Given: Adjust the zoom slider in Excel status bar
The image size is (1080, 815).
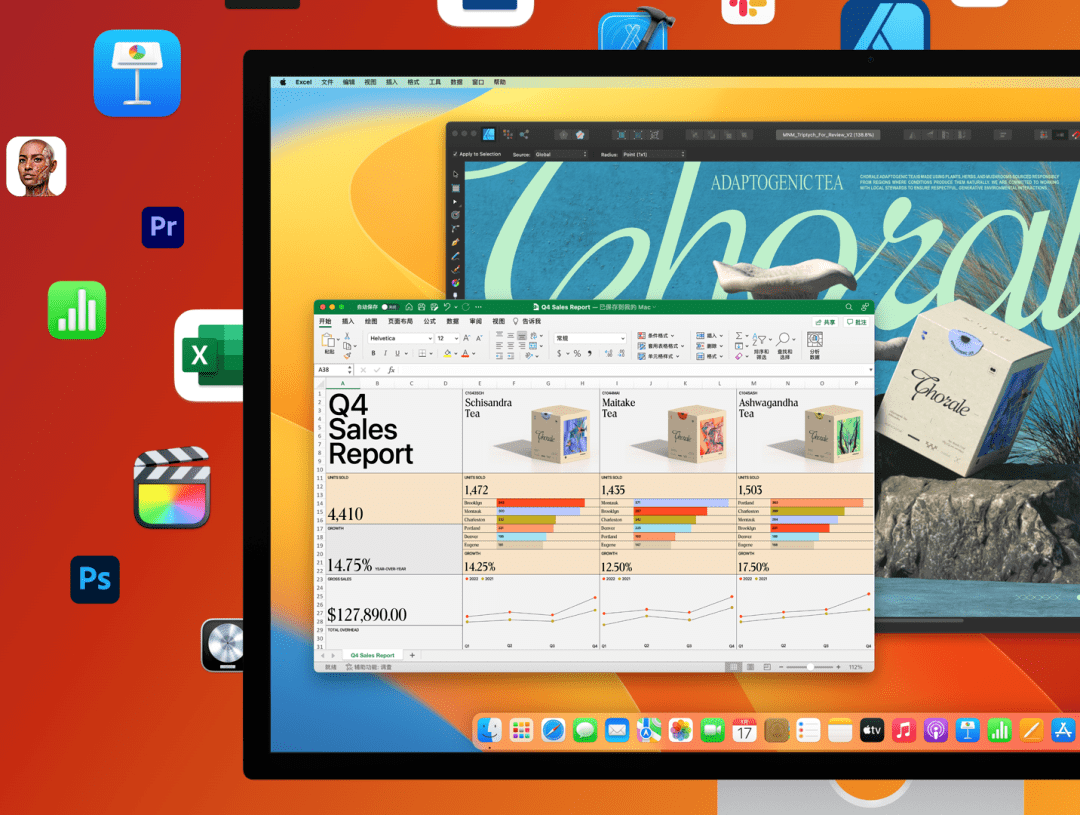Looking at the screenshot, I should pos(809,667).
